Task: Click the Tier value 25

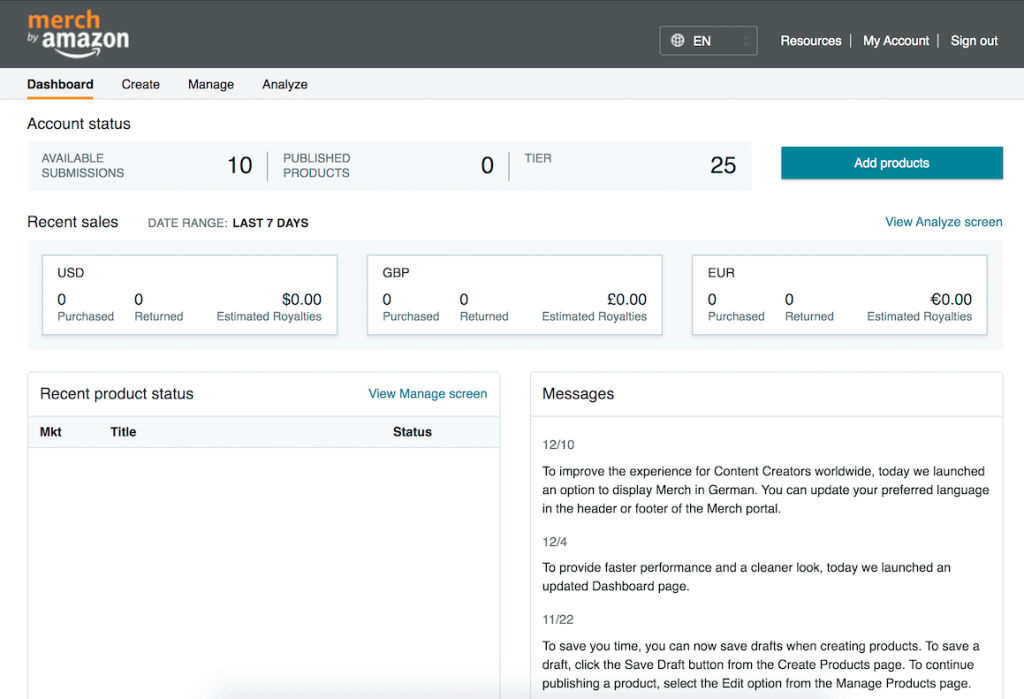Action: [723, 165]
